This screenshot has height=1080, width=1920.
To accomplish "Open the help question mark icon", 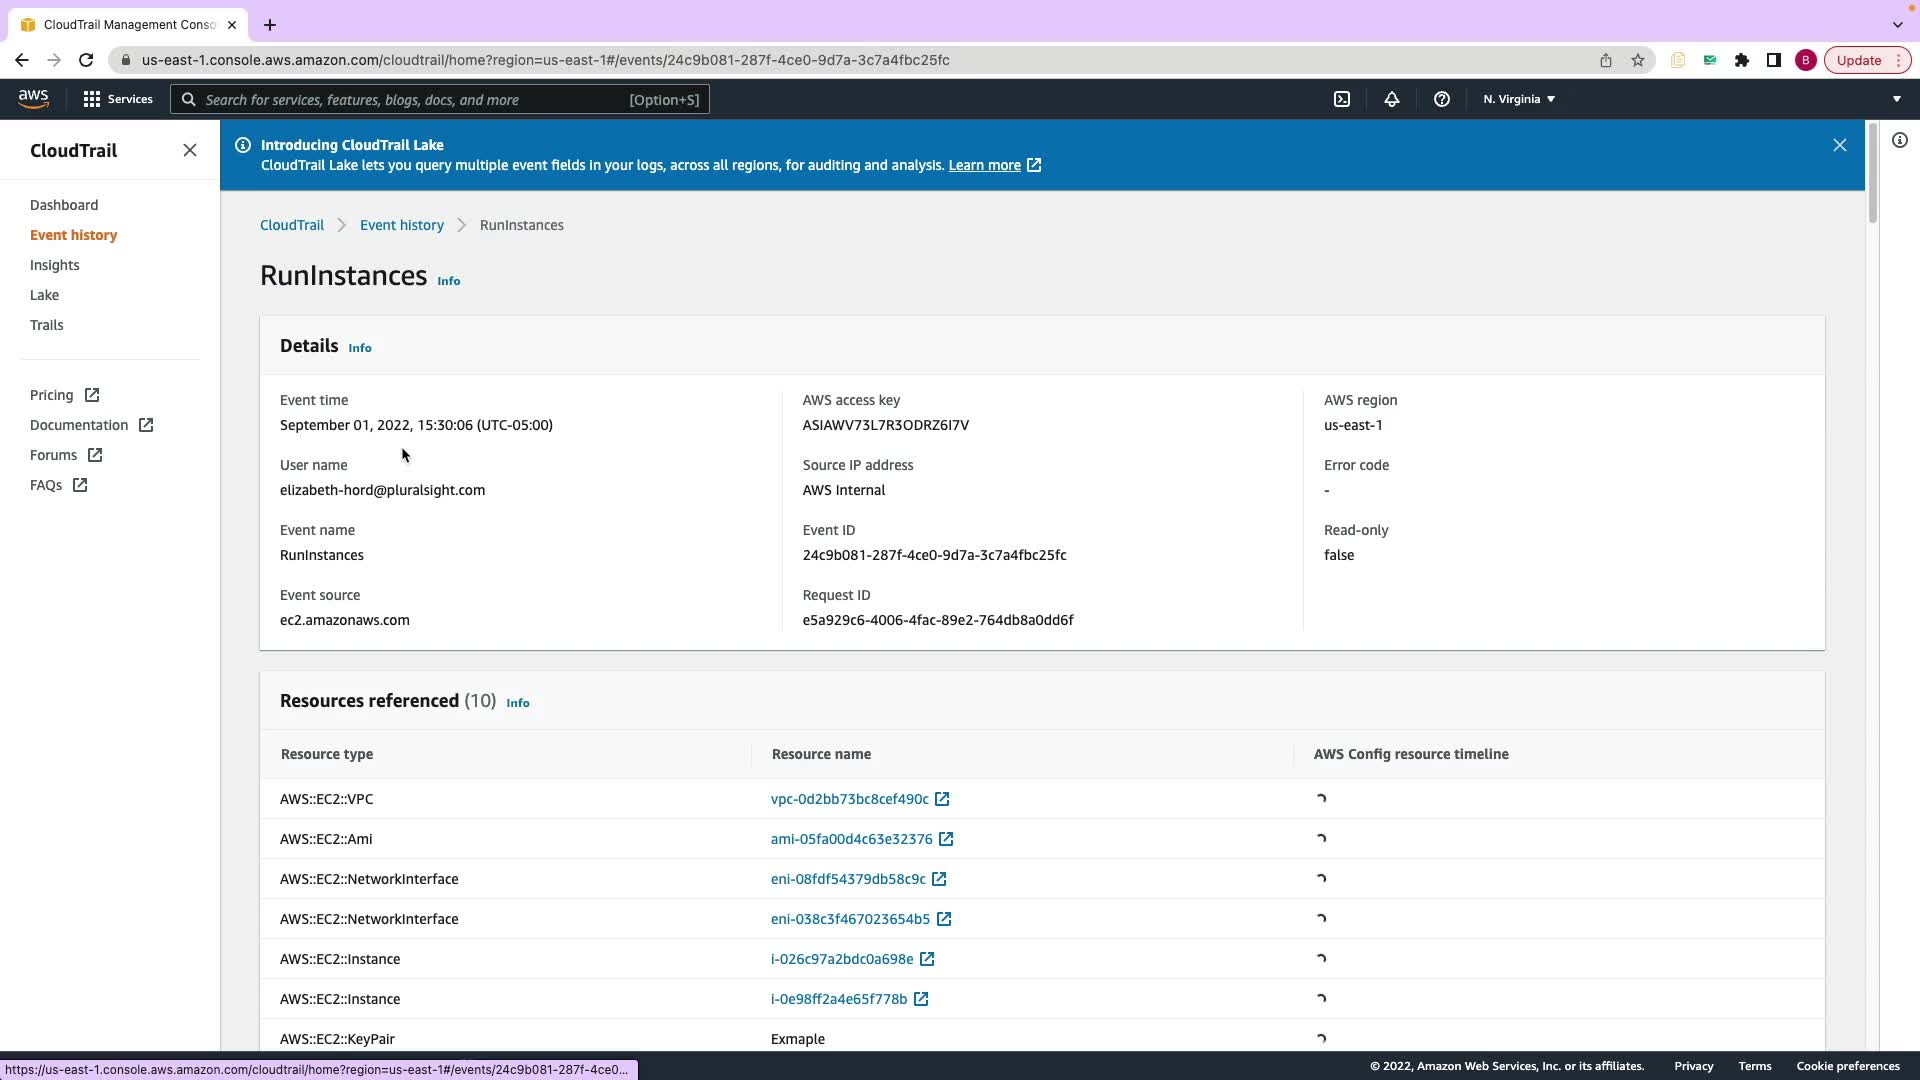I will [x=1441, y=99].
